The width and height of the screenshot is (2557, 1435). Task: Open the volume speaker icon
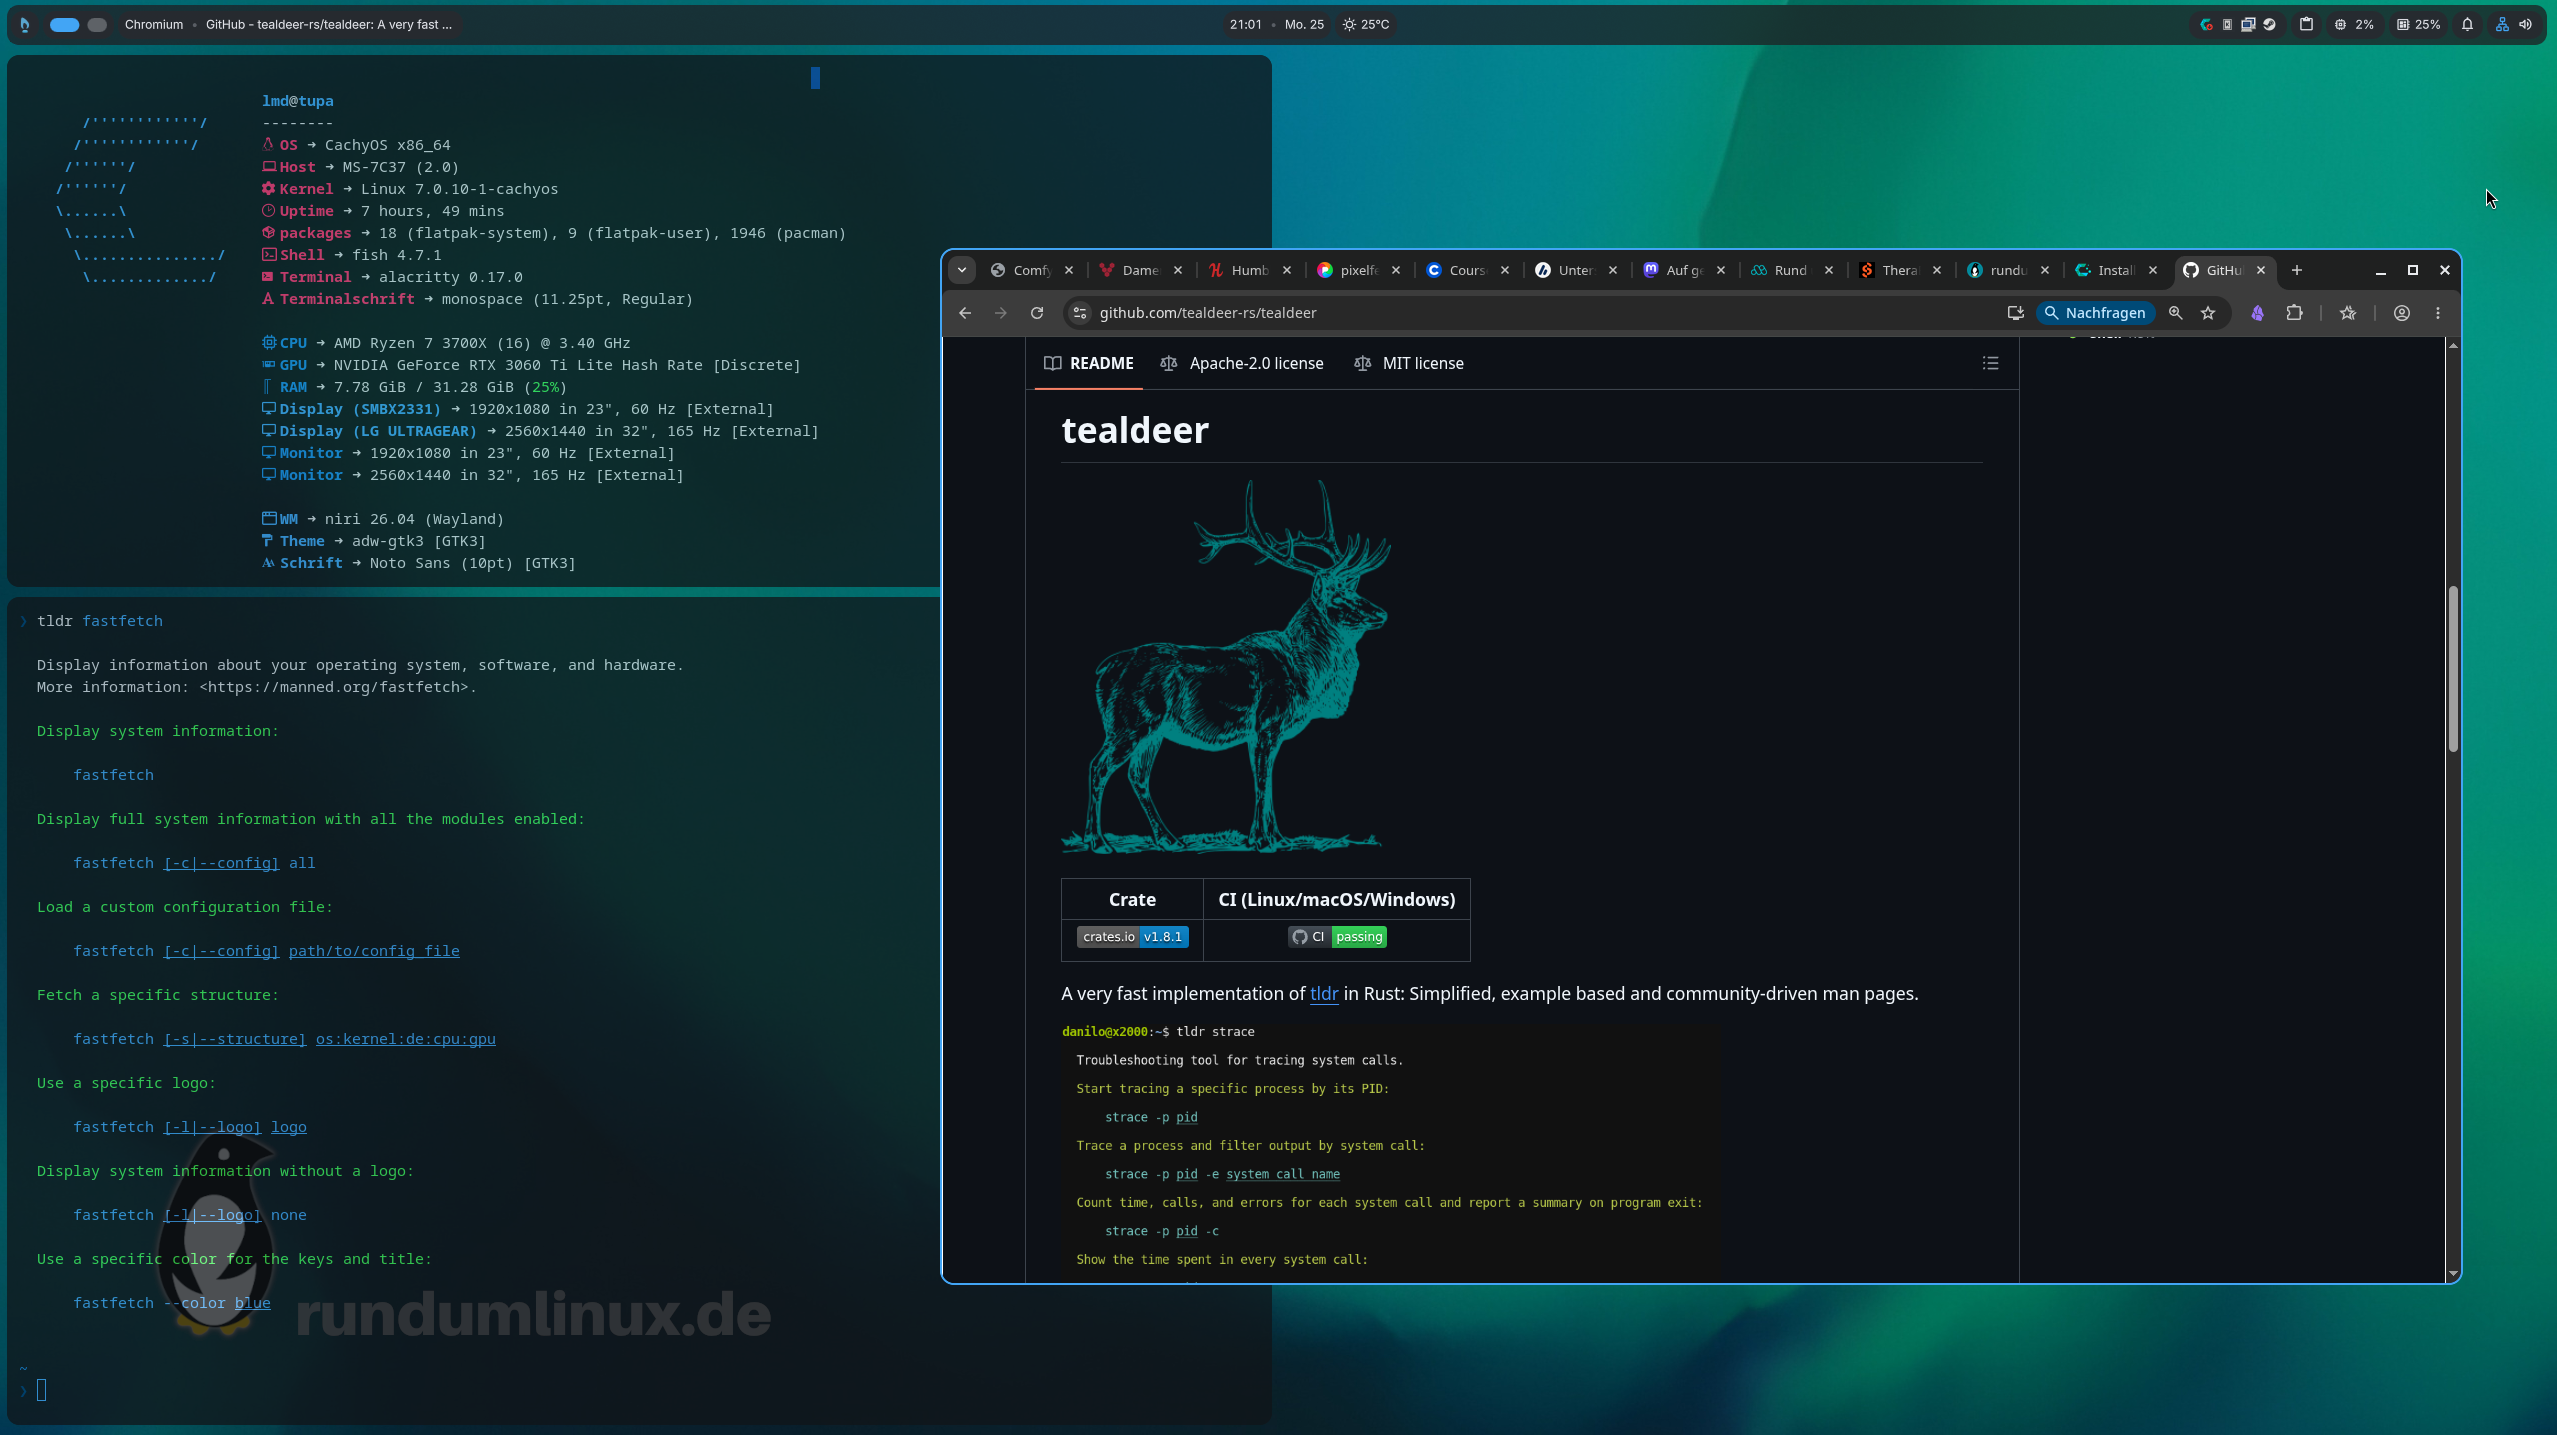(x=2525, y=25)
